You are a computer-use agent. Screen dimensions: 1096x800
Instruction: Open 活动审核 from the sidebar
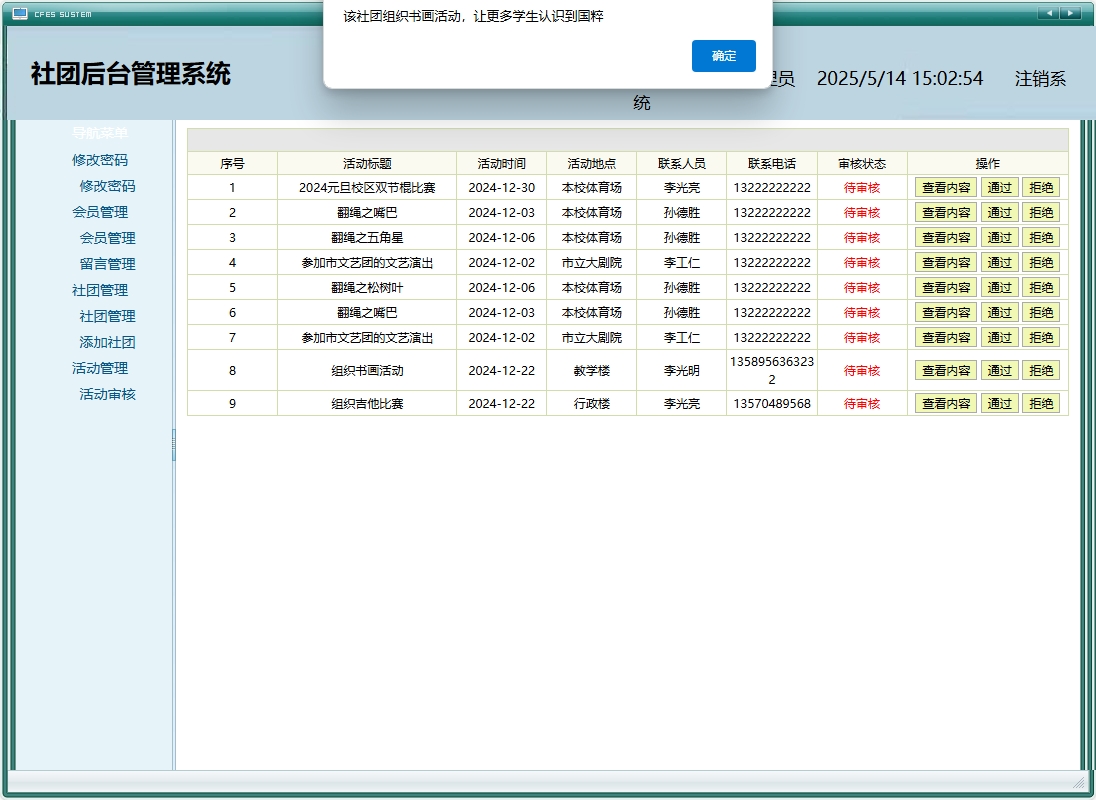[x=107, y=394]
